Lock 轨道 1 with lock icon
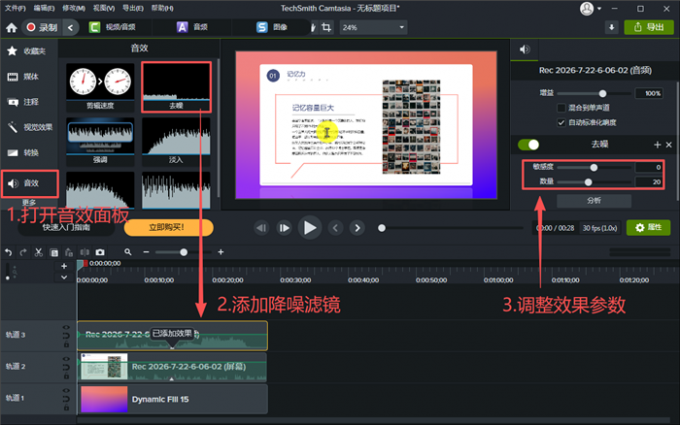 pyautogui.click(x=66, y=408)
